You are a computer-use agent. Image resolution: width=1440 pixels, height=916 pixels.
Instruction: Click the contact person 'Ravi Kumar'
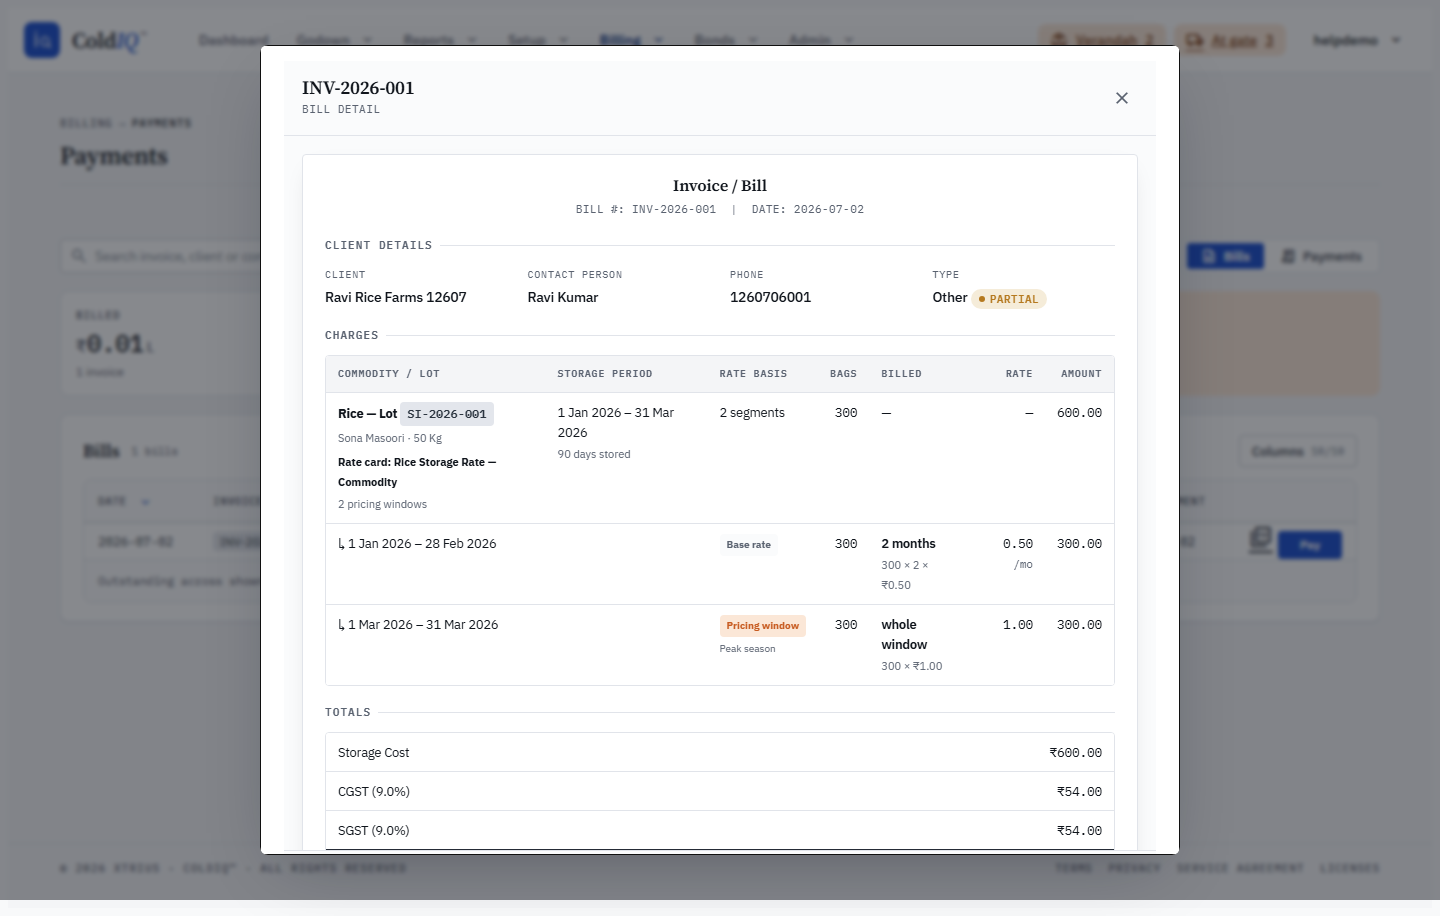[x=563, y=297]
